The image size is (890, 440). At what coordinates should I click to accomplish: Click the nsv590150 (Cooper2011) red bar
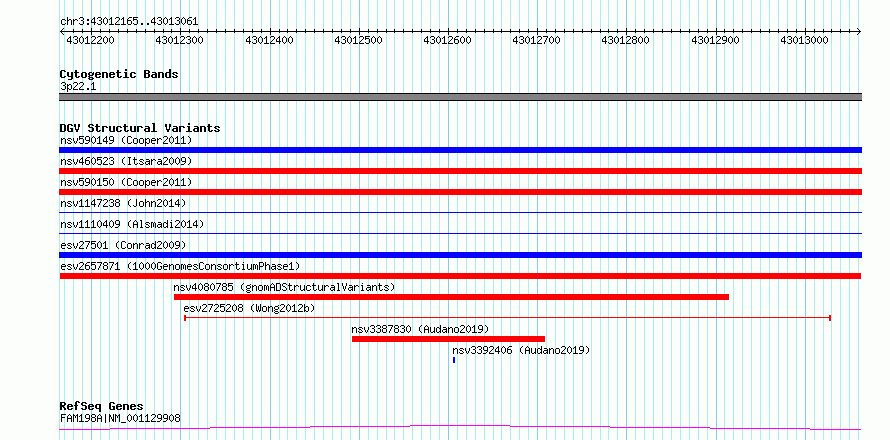(460, 192)
